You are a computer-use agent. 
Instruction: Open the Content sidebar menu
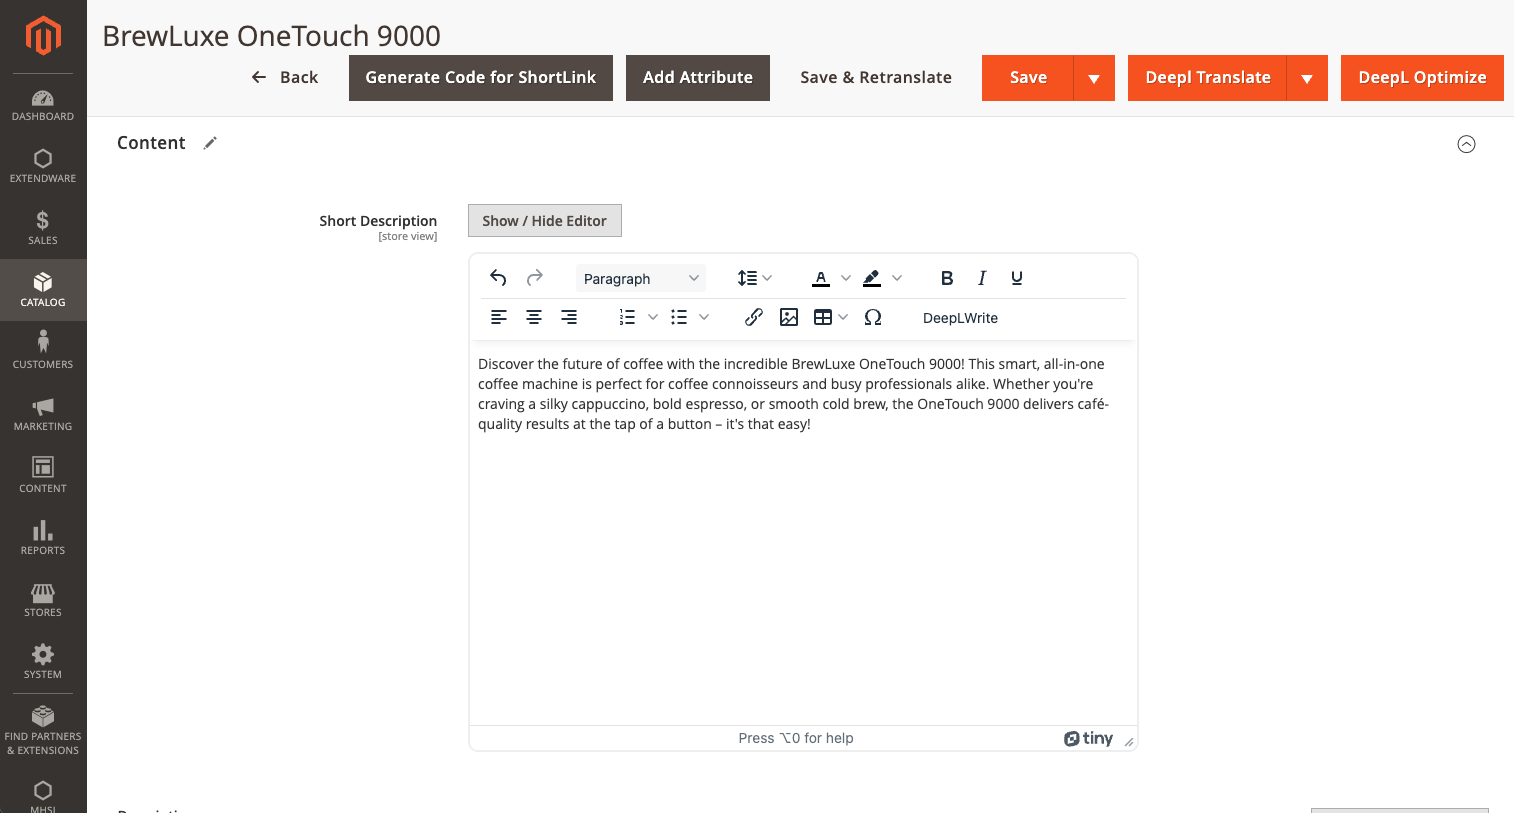43,476
